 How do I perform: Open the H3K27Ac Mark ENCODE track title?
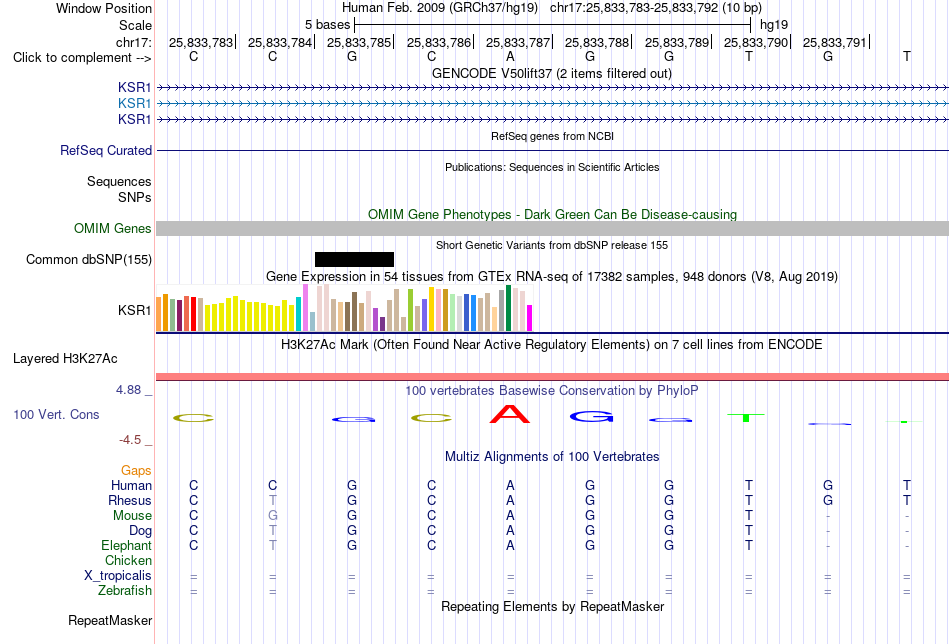point(552,345)
